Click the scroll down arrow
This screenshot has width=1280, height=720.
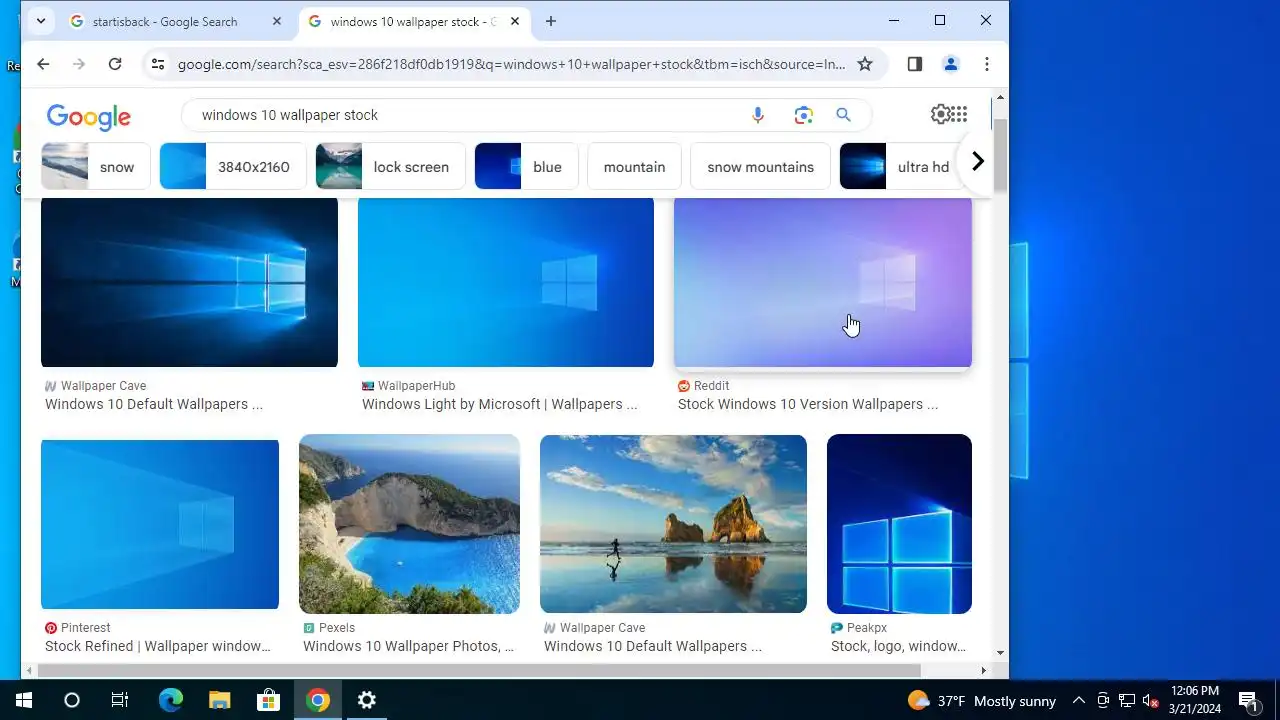(x=1000, y=653)
